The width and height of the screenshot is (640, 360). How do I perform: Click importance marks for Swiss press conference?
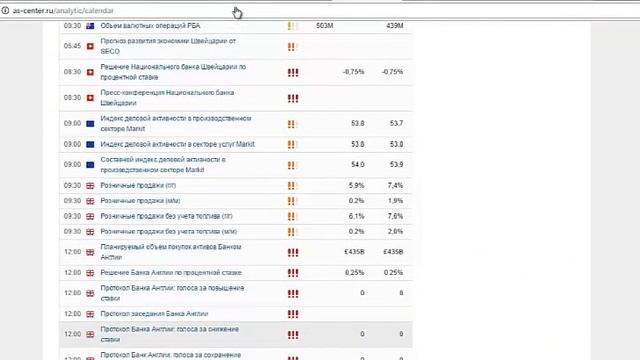coord(293,98)
